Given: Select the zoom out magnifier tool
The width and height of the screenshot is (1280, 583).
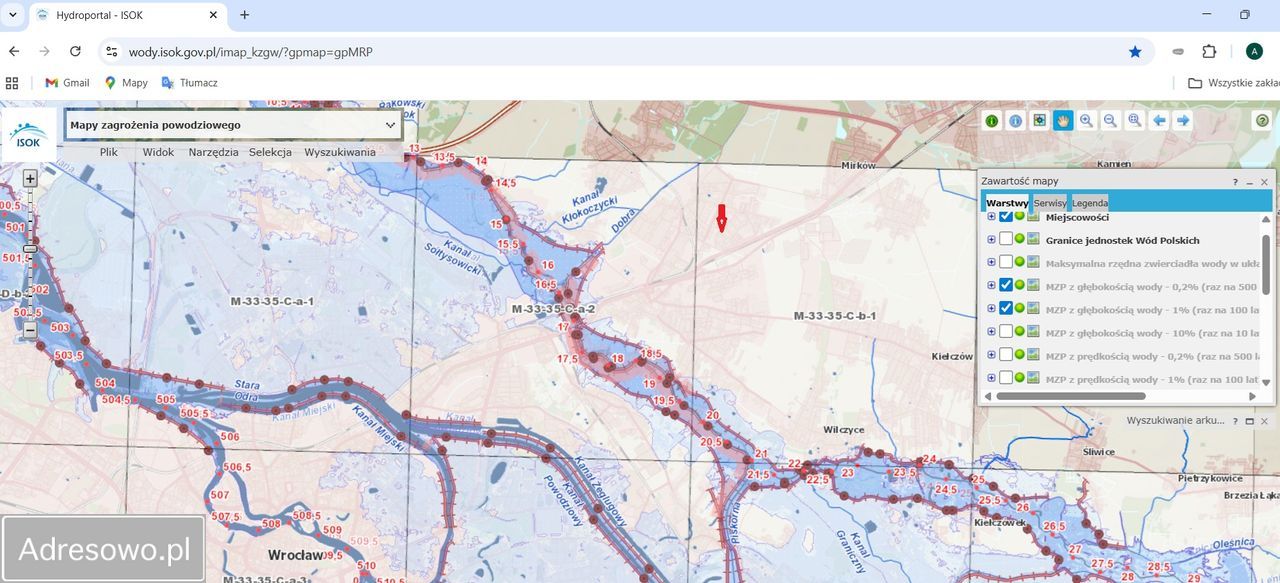Looking at the screenshot, I should click(x=1110, y=121).
